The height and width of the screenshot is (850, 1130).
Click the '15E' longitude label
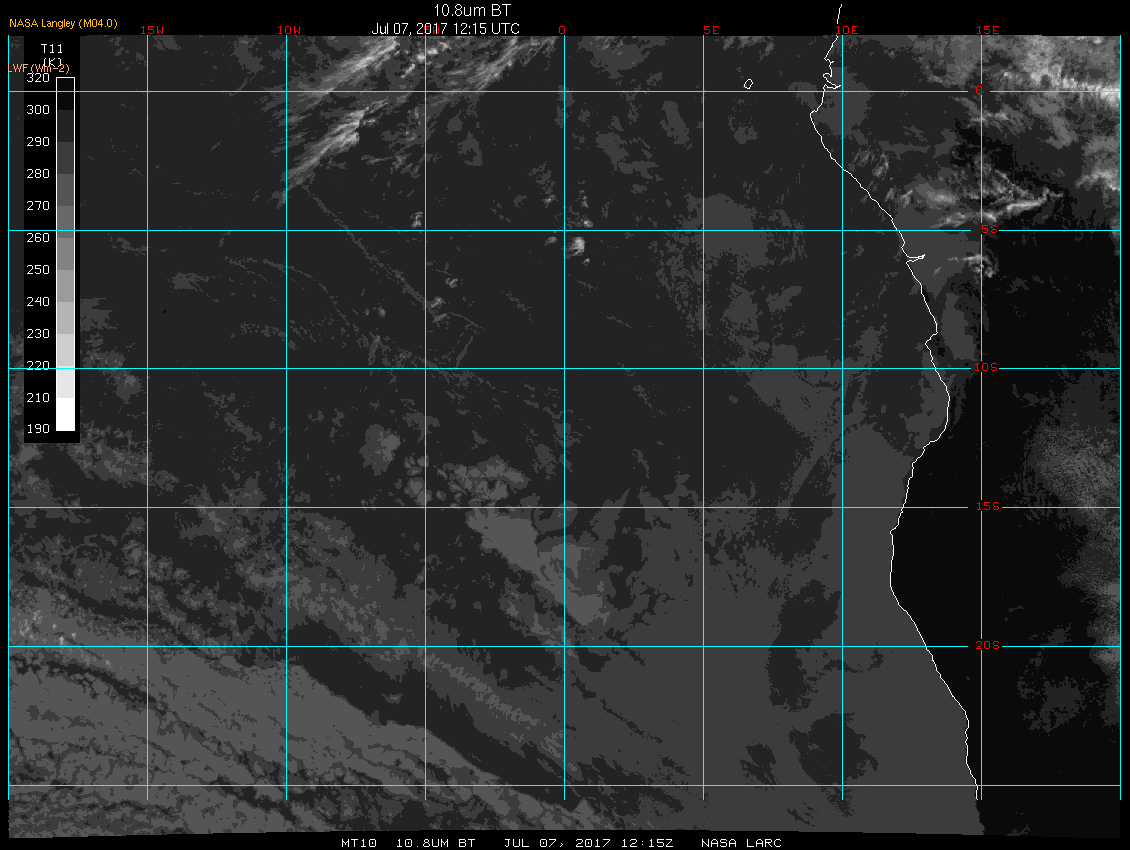point(988,30)
